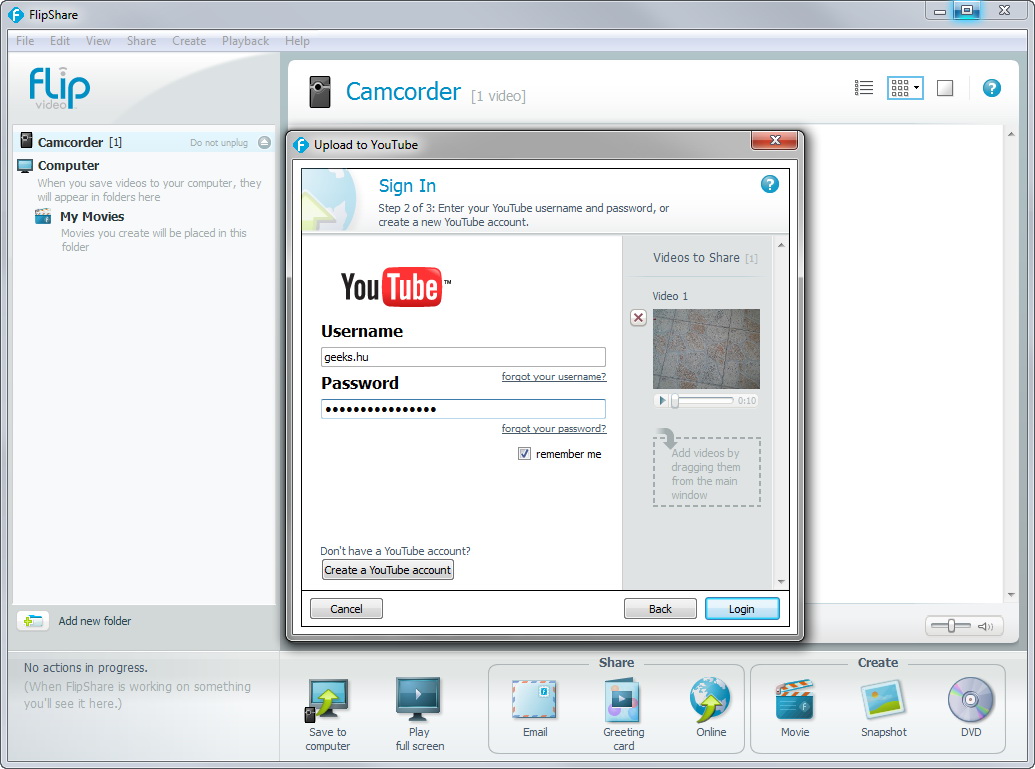Click the Username input field

coord(463,357)
